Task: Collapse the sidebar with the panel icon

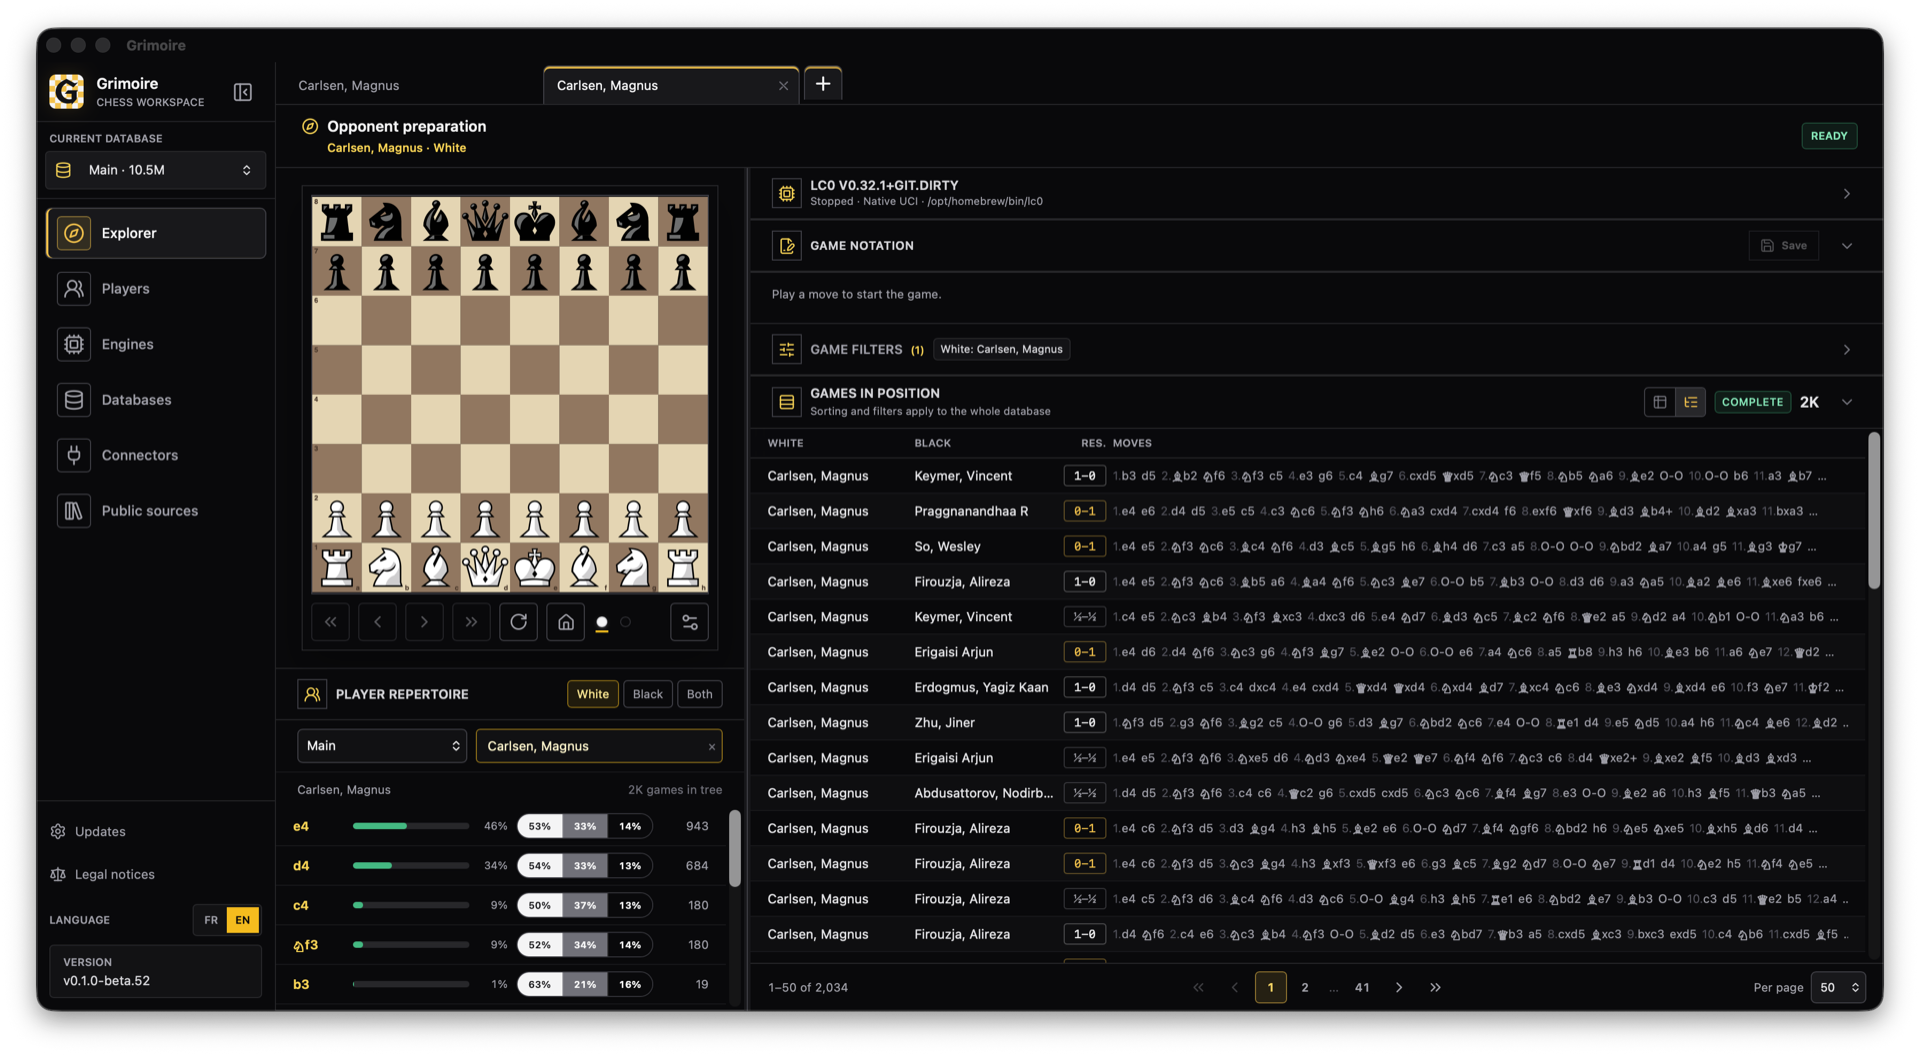Action: [242, 92]
